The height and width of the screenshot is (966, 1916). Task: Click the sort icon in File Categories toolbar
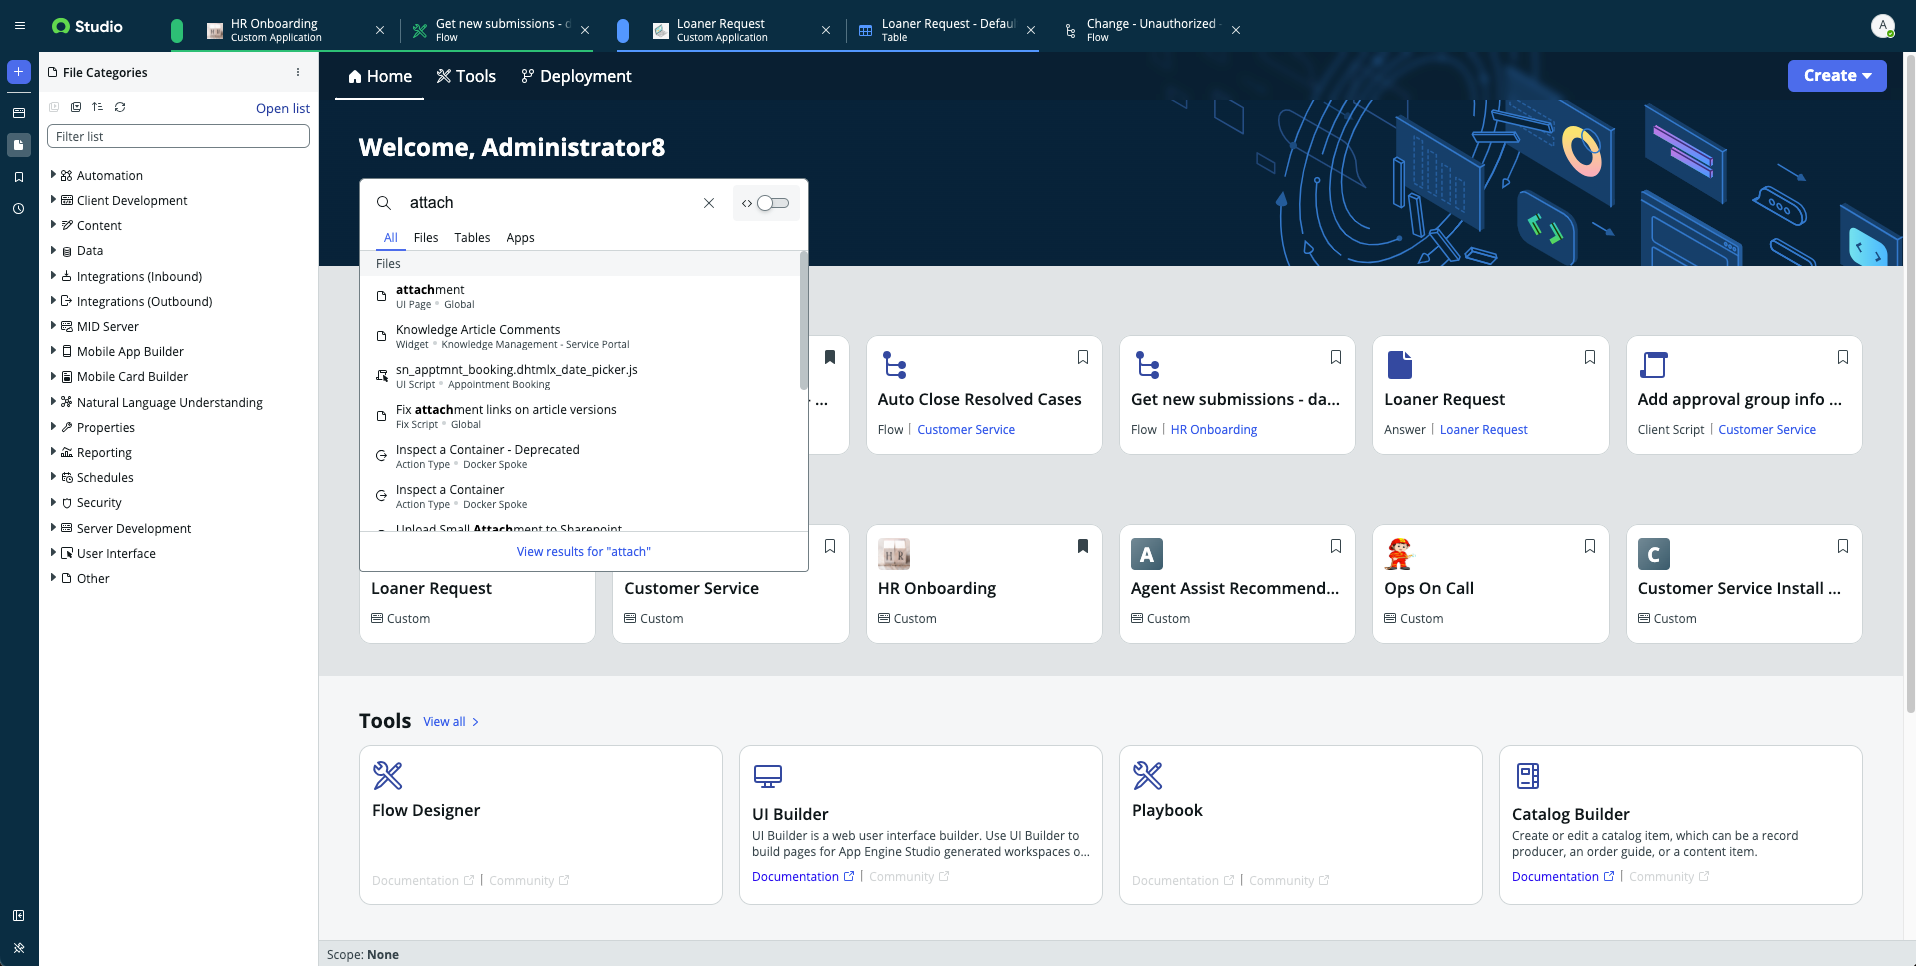(97, 107)
